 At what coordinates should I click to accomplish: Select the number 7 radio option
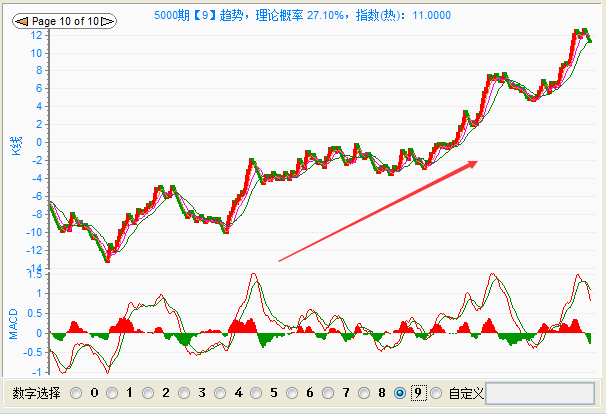pyautogui.click(x=328, y=393)
